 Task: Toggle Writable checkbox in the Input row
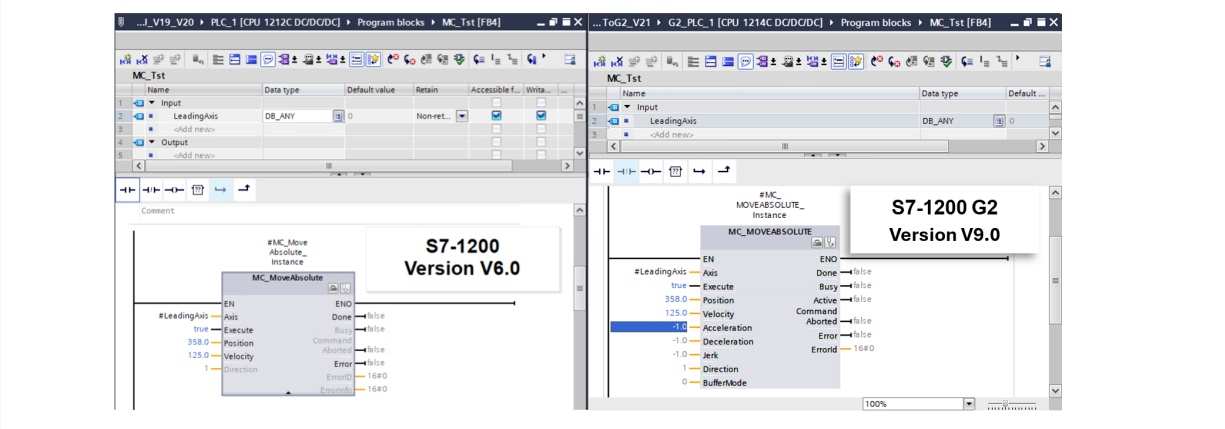tap(541, 103)
